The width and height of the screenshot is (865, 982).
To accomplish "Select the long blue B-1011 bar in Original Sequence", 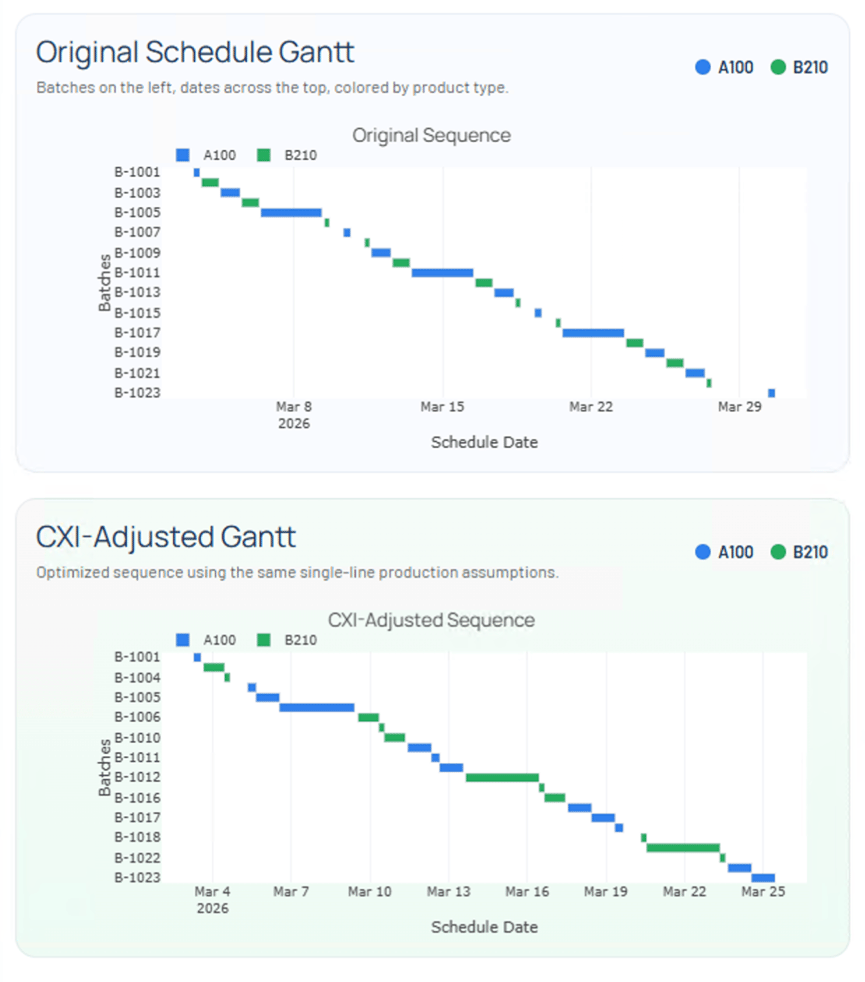I will click(x=442, y=272).
